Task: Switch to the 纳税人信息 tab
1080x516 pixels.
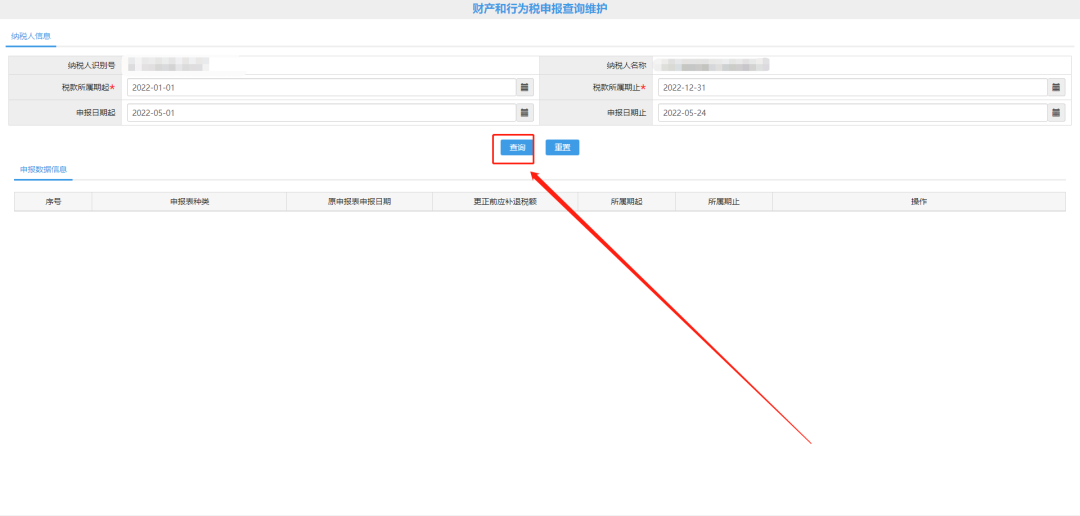Action: pos(30,36)
